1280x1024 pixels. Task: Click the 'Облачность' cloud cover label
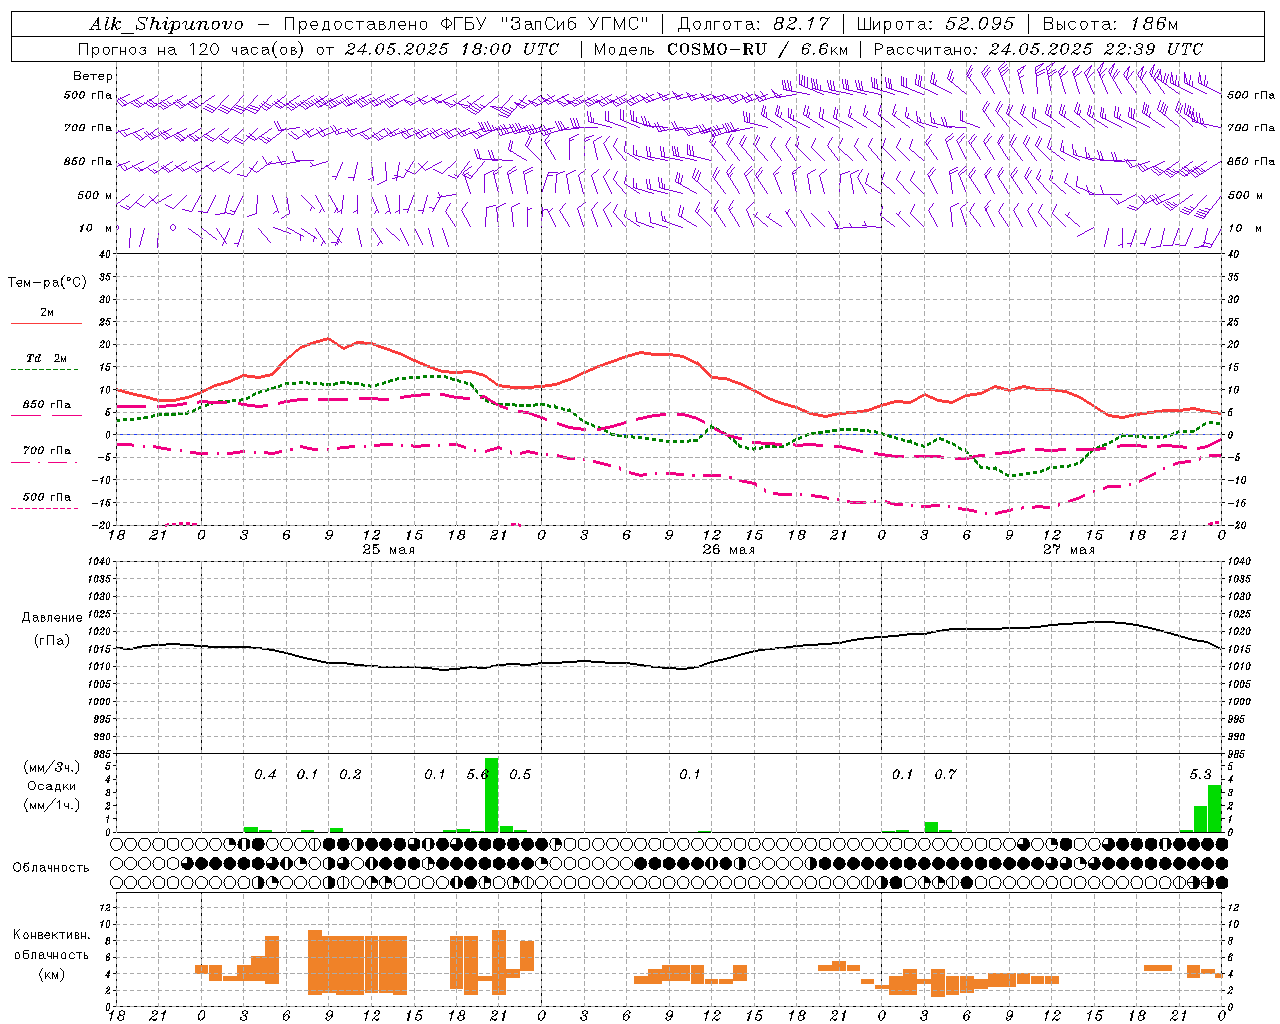pos(51,868)
